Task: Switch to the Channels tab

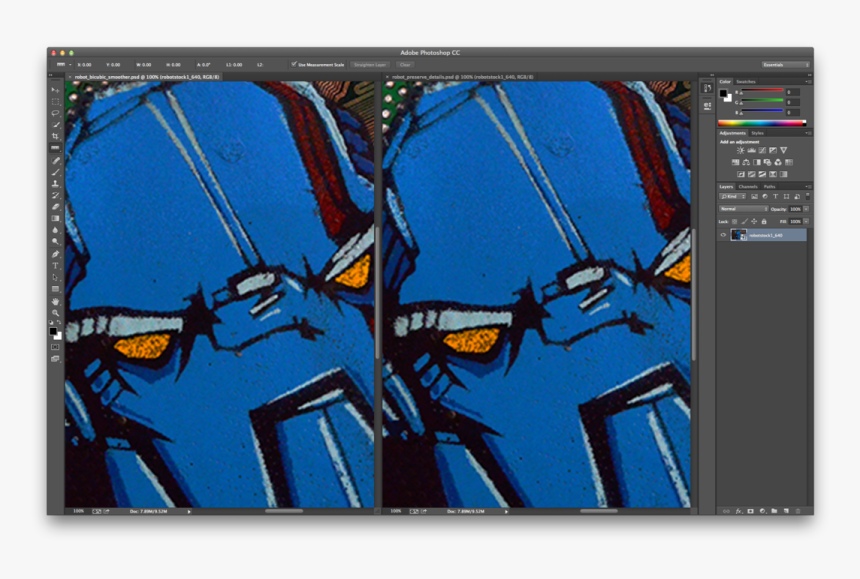Action: pyautogui.click(x=747, y=186)
